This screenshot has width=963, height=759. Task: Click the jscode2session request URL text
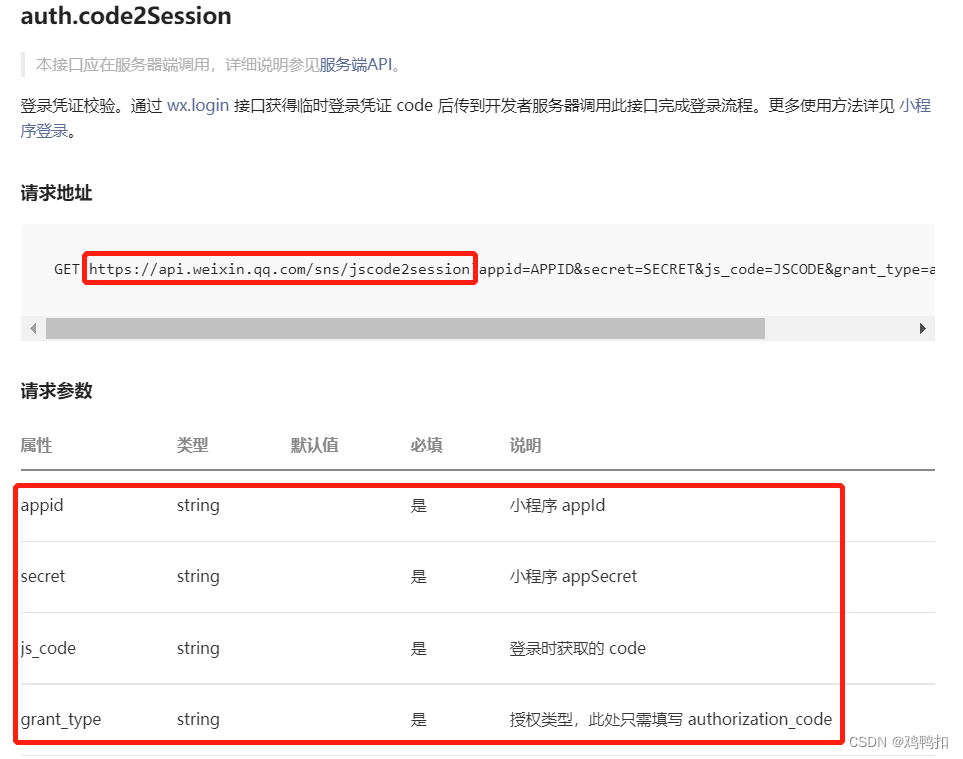click(279, 269)
